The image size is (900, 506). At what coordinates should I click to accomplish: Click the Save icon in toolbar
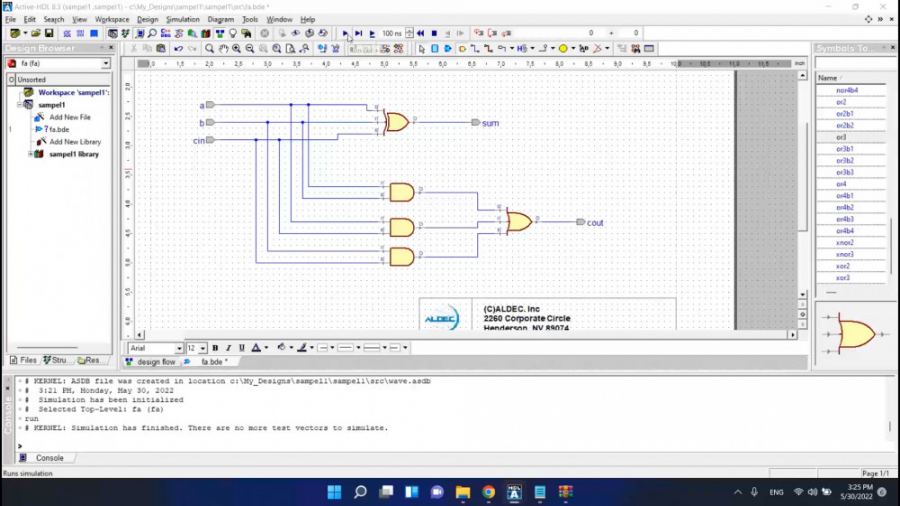tap(49, 33)
